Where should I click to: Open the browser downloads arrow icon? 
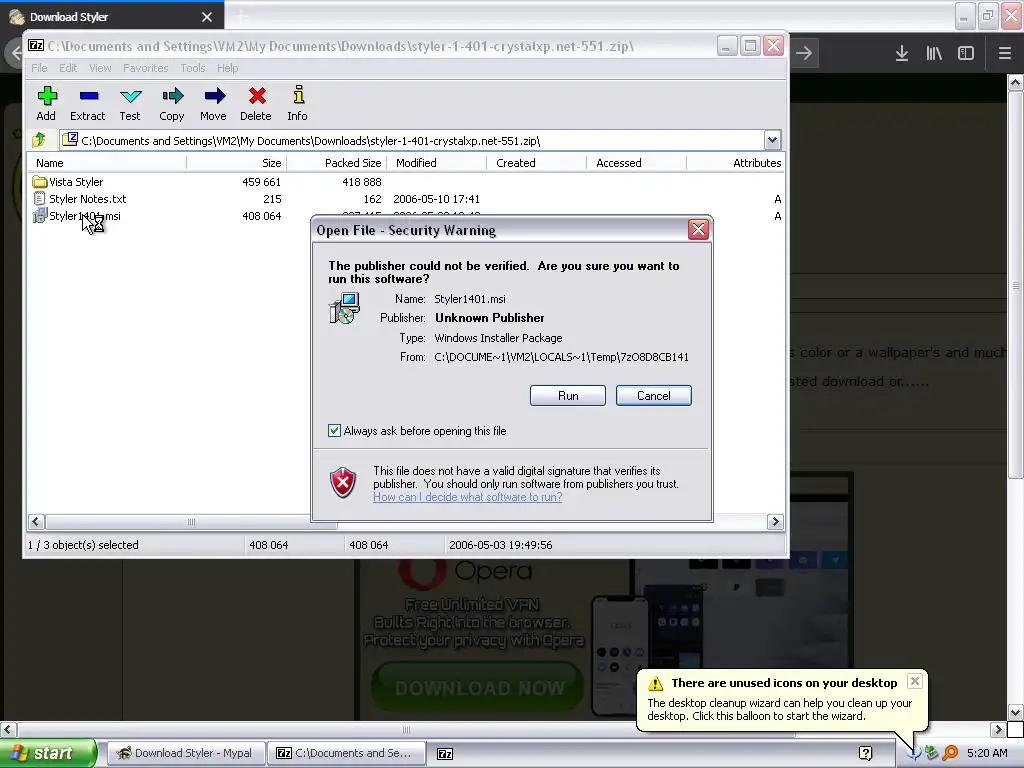coord(901,53)
